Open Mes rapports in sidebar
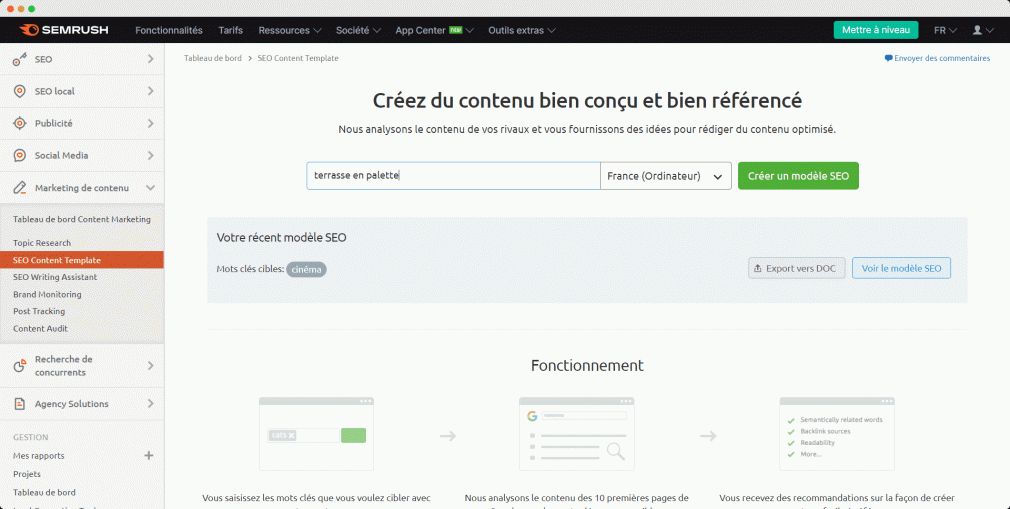 tap(39, 456)
